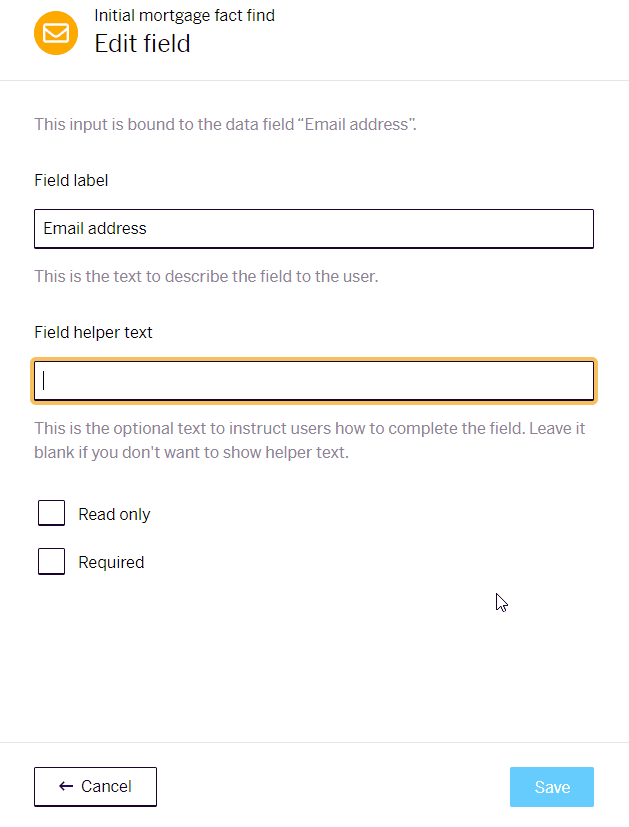This screenshot has height=827, width=629.
Task: Click the 'Field label' caption
Action: (71, 180)
